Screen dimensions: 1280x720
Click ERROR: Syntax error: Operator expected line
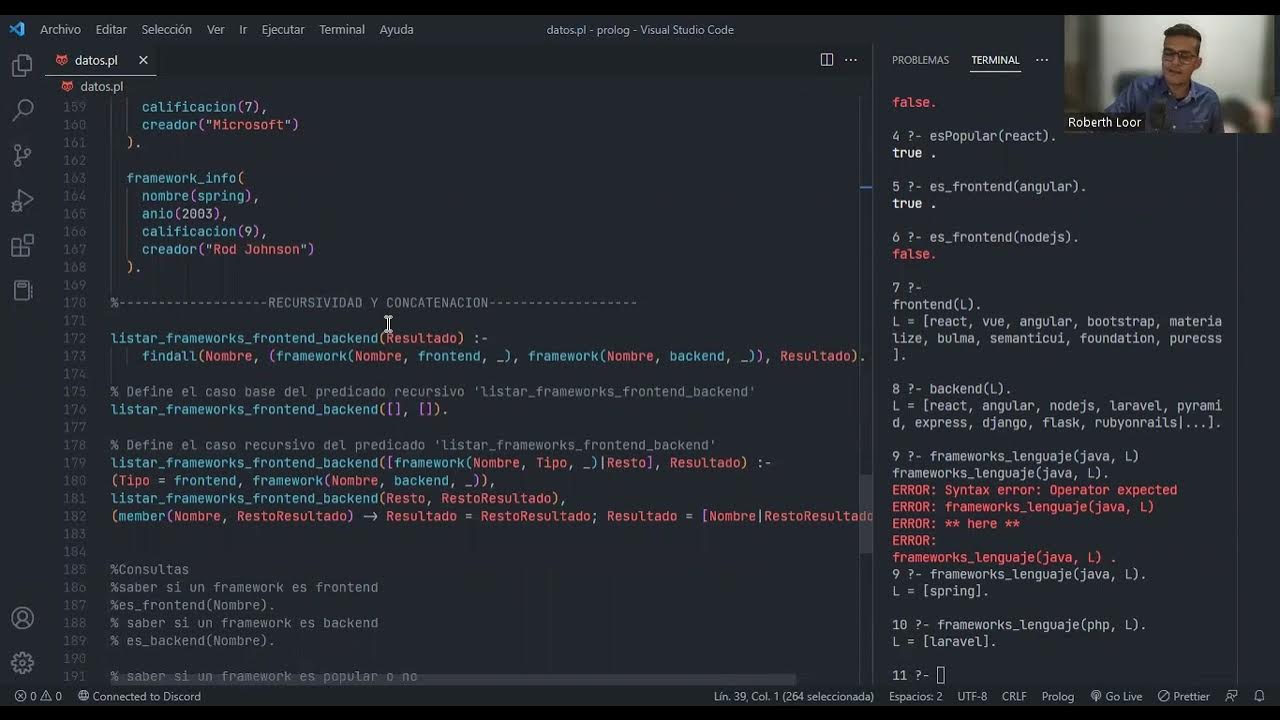tap(1034, 490)
